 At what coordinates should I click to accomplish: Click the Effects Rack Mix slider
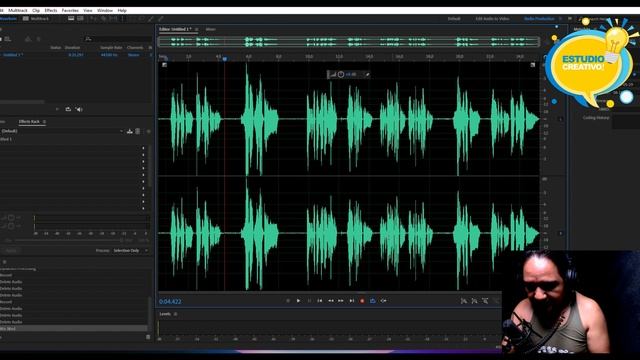[x=69, y=240]
